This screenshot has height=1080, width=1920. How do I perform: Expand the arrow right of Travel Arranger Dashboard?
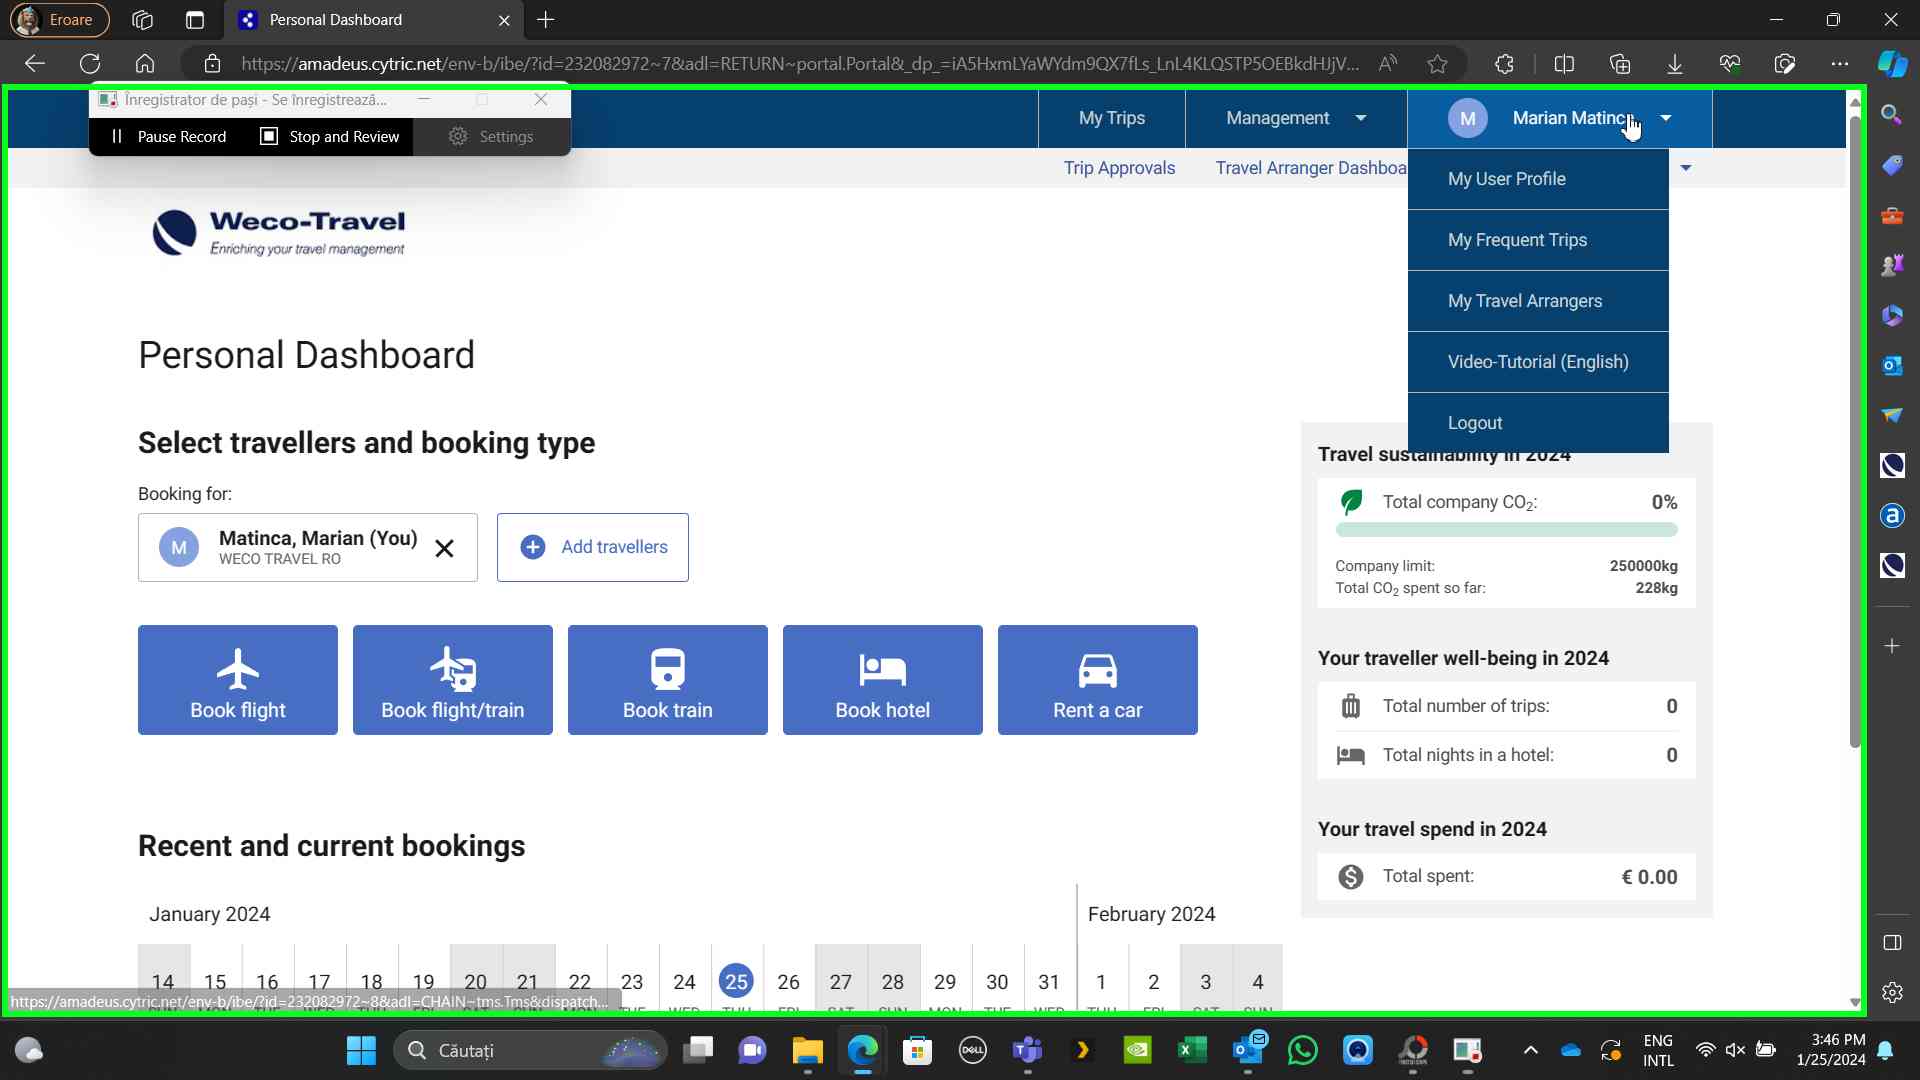click(x=1686, y=168)
